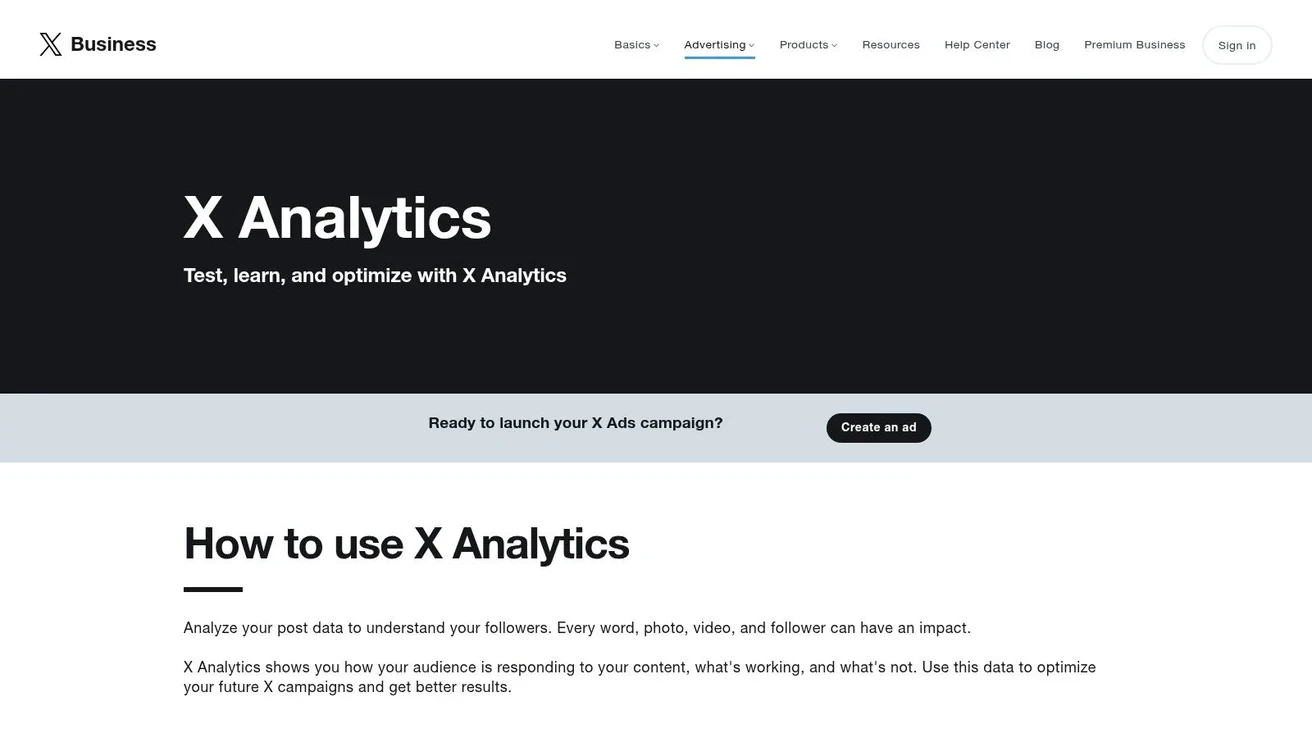Click the chevron next to Products
Screen dimensions: 1312x738
click(x=834, y=46)
